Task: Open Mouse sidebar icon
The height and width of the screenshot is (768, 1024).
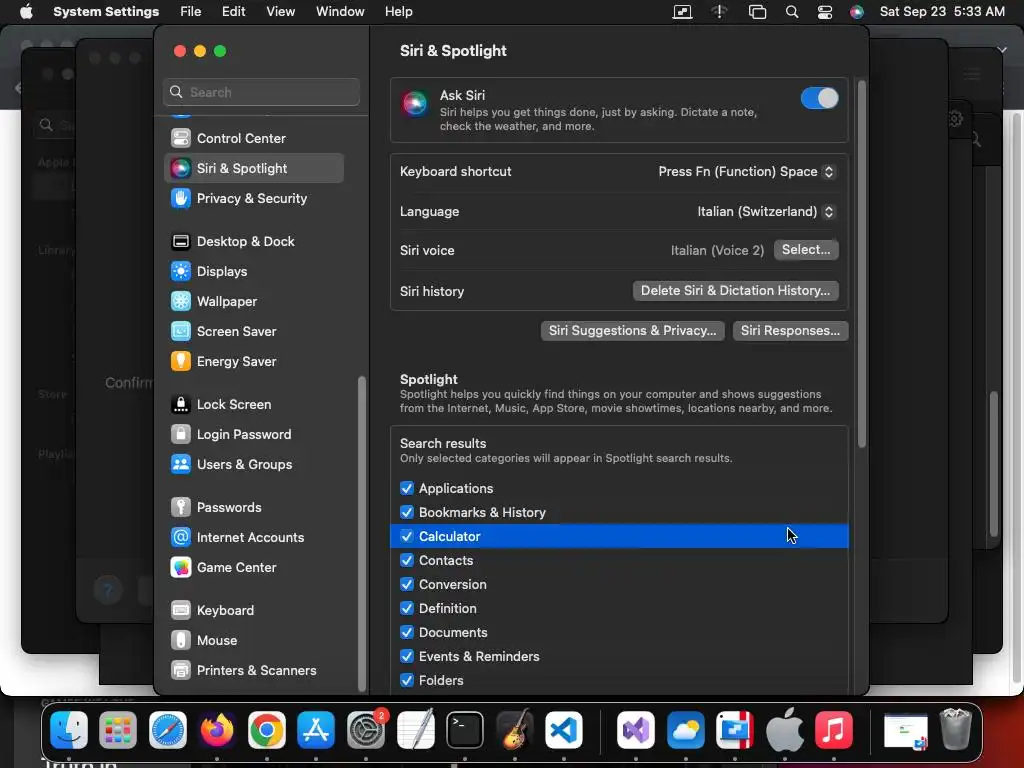Action: [x=180, y=640]
